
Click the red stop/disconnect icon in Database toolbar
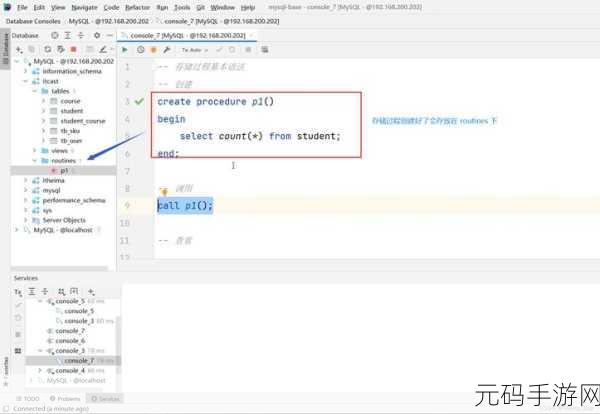coord(73,49)
